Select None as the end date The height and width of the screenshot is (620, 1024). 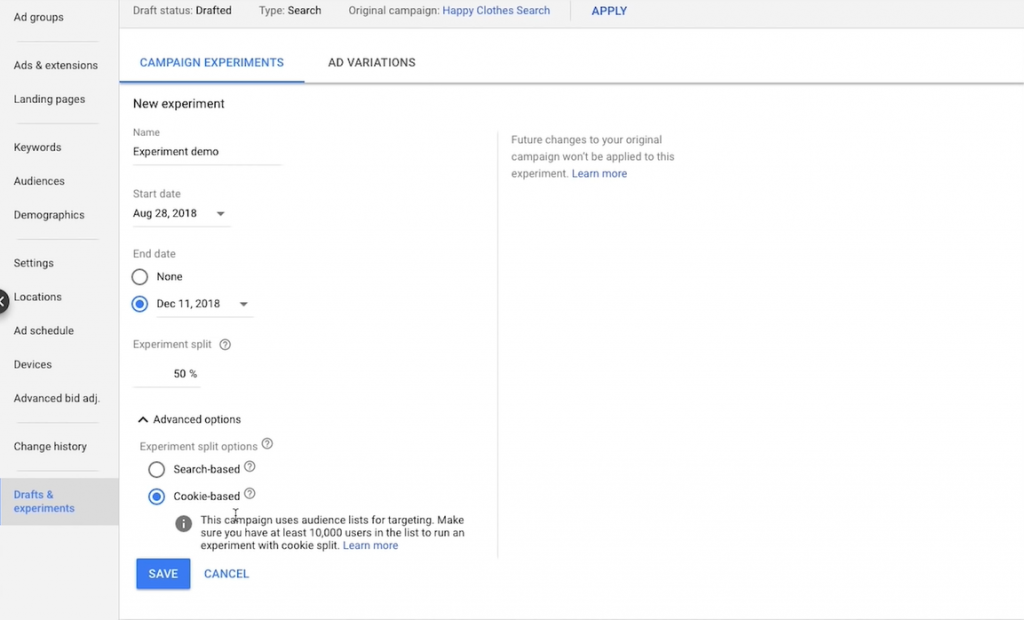[140, 276]
